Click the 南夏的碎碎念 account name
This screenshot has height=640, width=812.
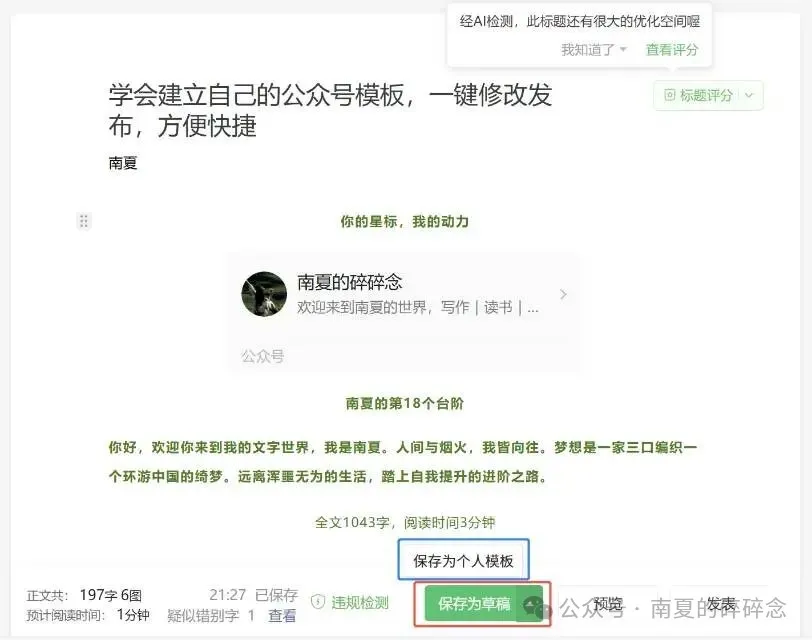click(x=350, y=282)
